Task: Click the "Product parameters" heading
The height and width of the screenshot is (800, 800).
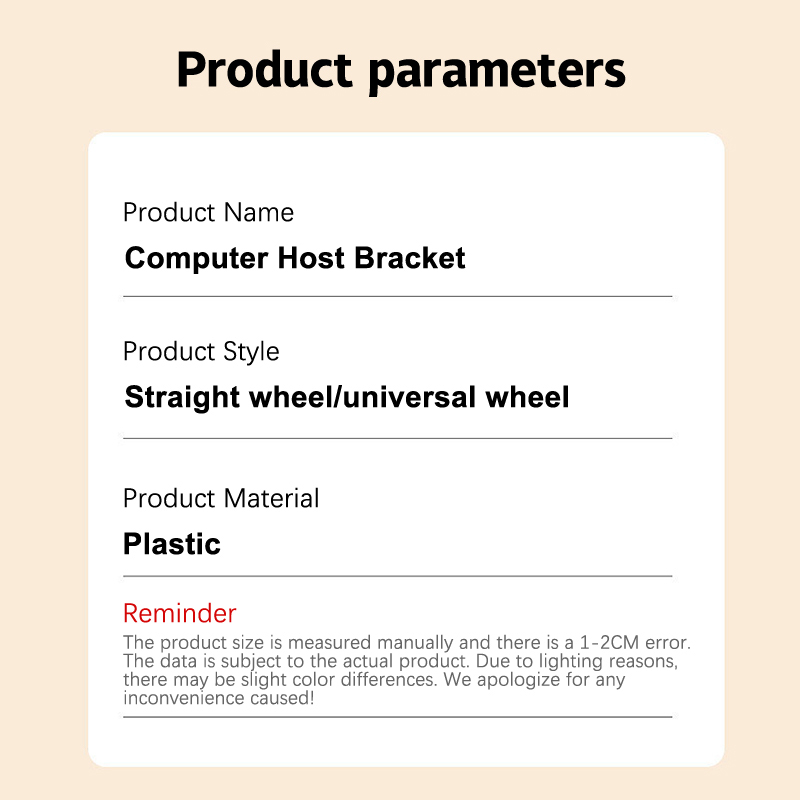Action: click(400, 70)
